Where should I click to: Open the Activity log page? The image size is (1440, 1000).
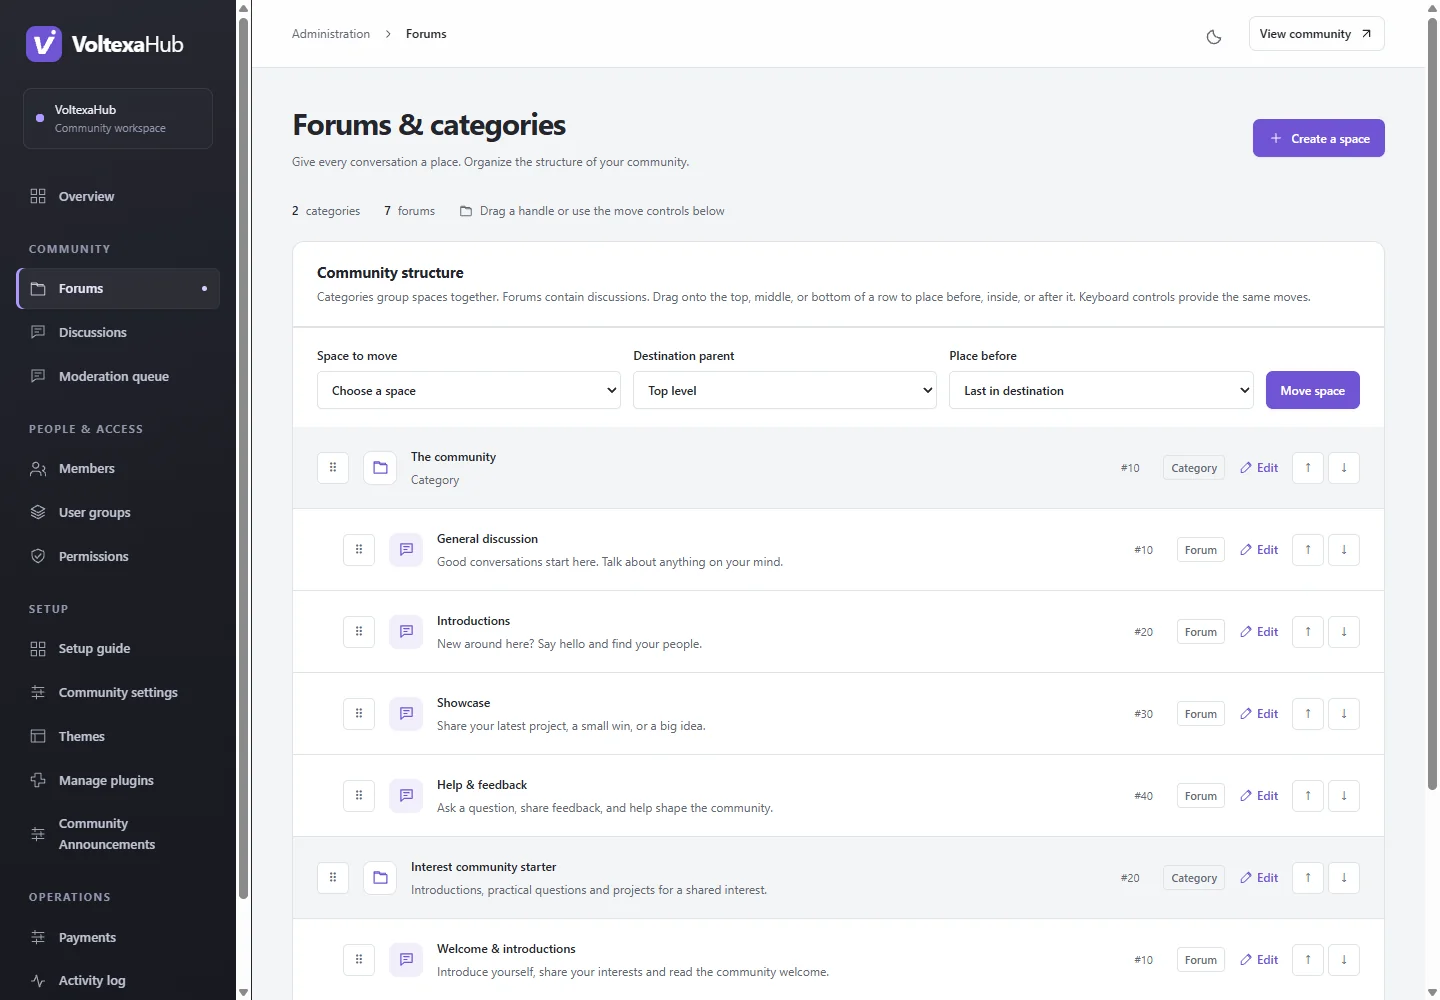click(118, 981)
